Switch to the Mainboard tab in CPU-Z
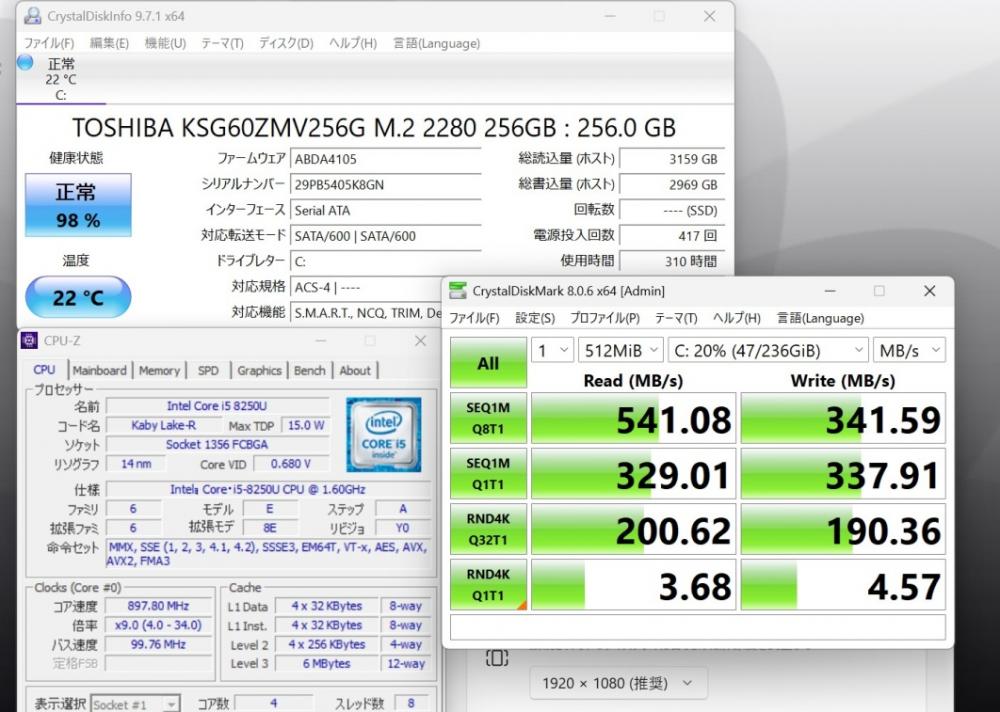1000x712 pixels. pyautogui.click(x=99, y=370)
